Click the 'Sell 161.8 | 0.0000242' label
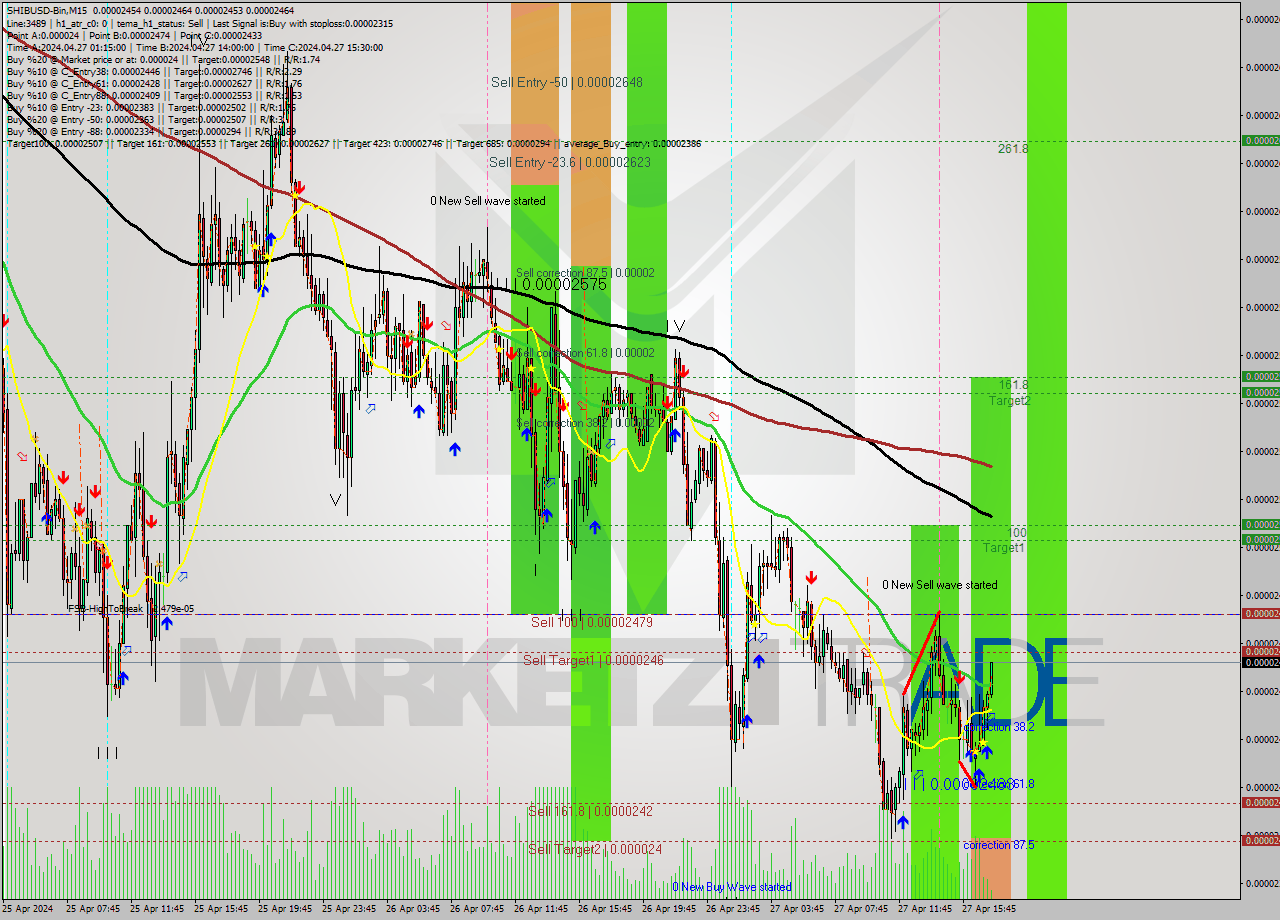This screenshot has width=1280, height=920. click(590, 811)
